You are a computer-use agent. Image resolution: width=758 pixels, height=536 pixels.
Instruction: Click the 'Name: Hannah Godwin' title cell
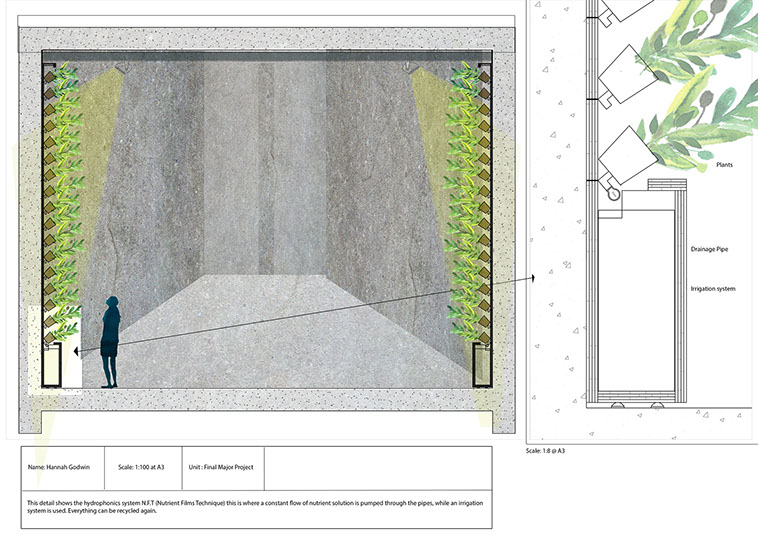[62, 467]
